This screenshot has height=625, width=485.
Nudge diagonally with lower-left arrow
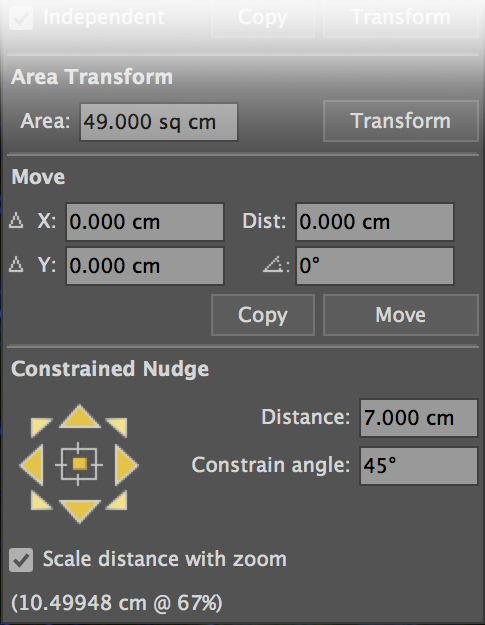(x=41, y=501)
